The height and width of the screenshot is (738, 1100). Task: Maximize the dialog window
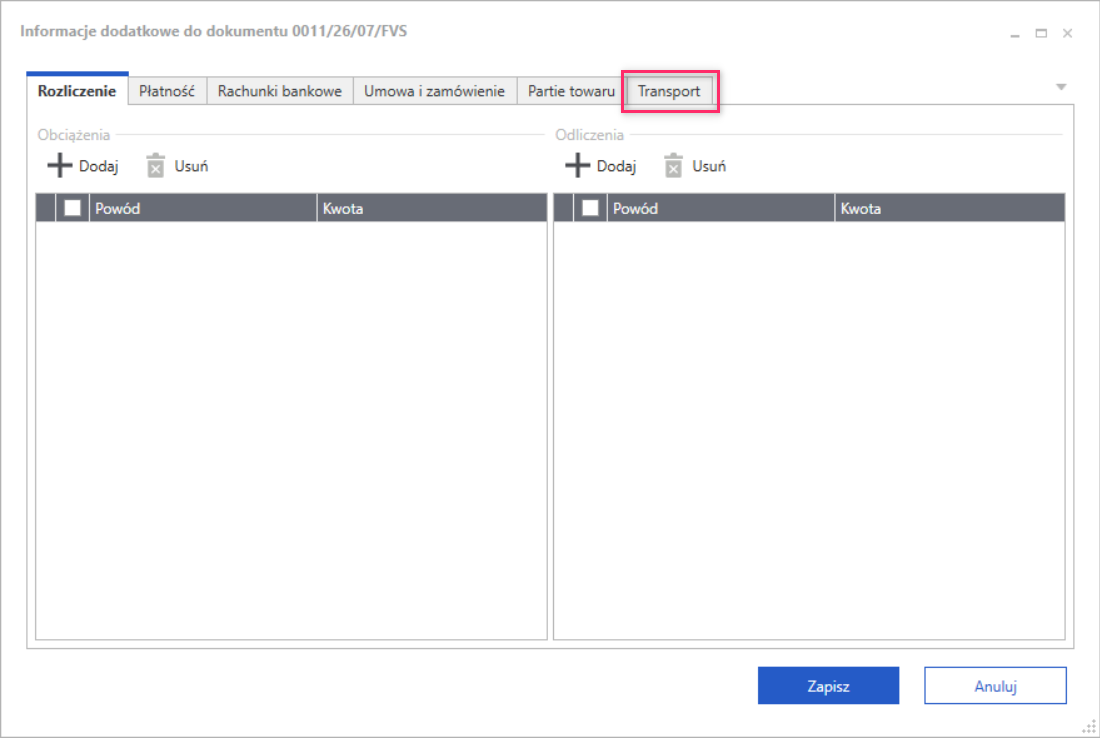click(1041, 33)
